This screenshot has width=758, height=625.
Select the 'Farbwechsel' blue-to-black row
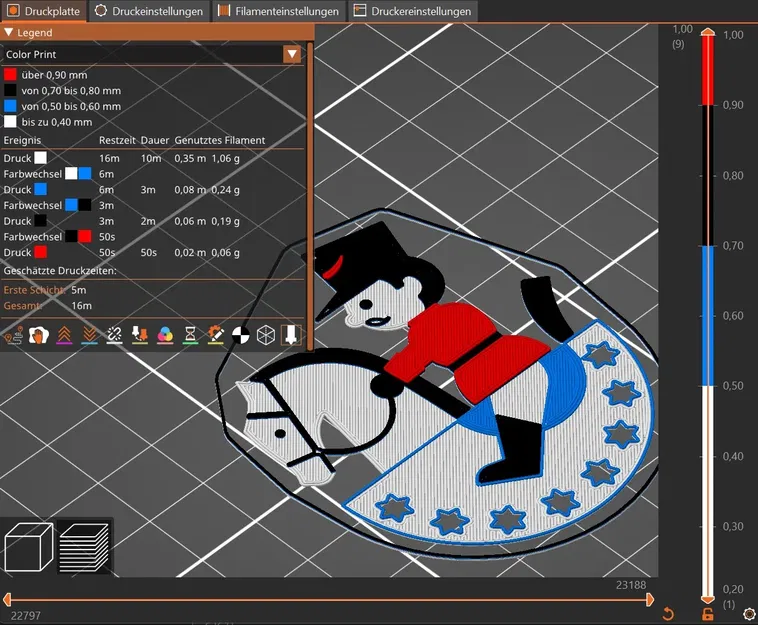153,205
